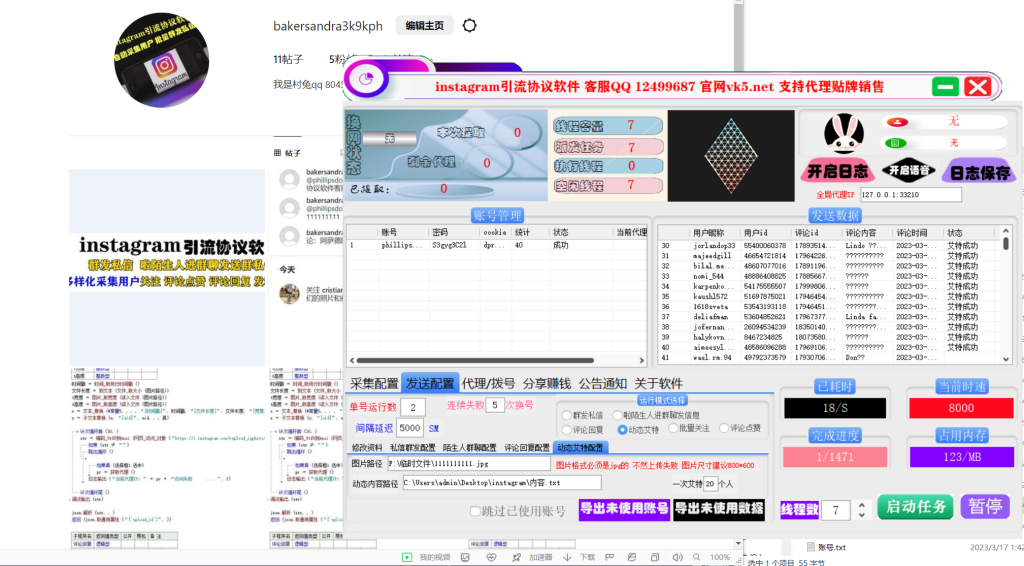Viewport: 1024px width, 566px height.
Task: Select the 群发私信 radio option
Action: click(568, 414)
